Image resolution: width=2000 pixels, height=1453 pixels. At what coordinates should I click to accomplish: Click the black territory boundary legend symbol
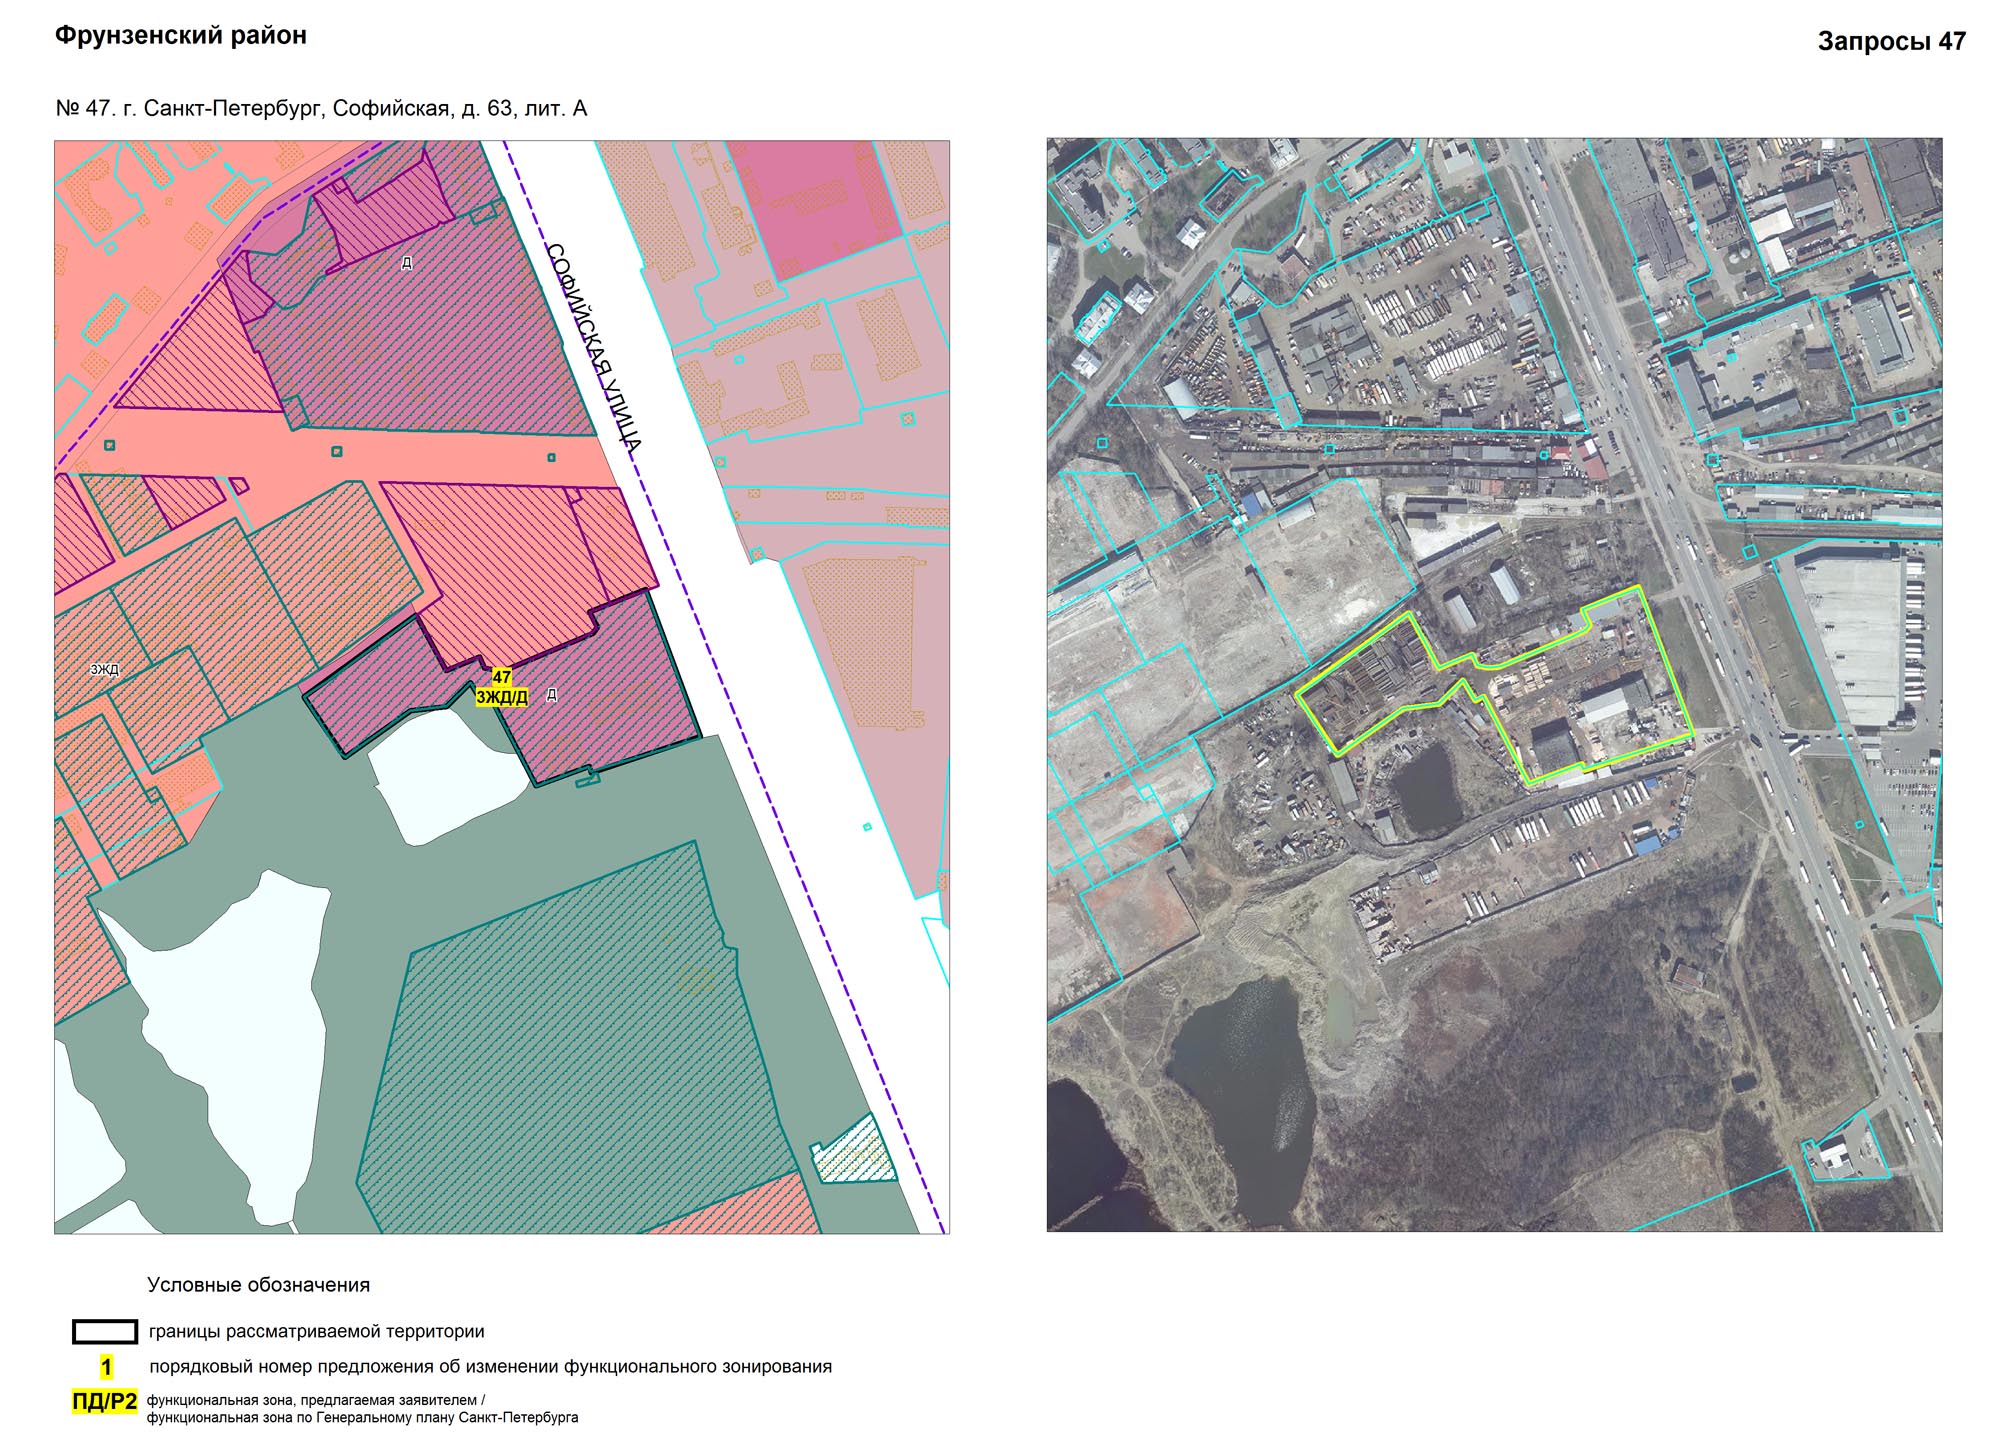click(x=105, y=1331)
